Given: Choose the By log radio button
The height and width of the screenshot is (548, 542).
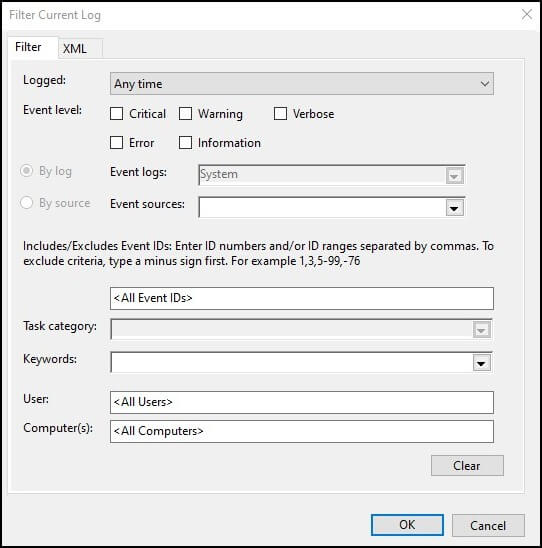Looking at the screenshot, I should (27, 171).
